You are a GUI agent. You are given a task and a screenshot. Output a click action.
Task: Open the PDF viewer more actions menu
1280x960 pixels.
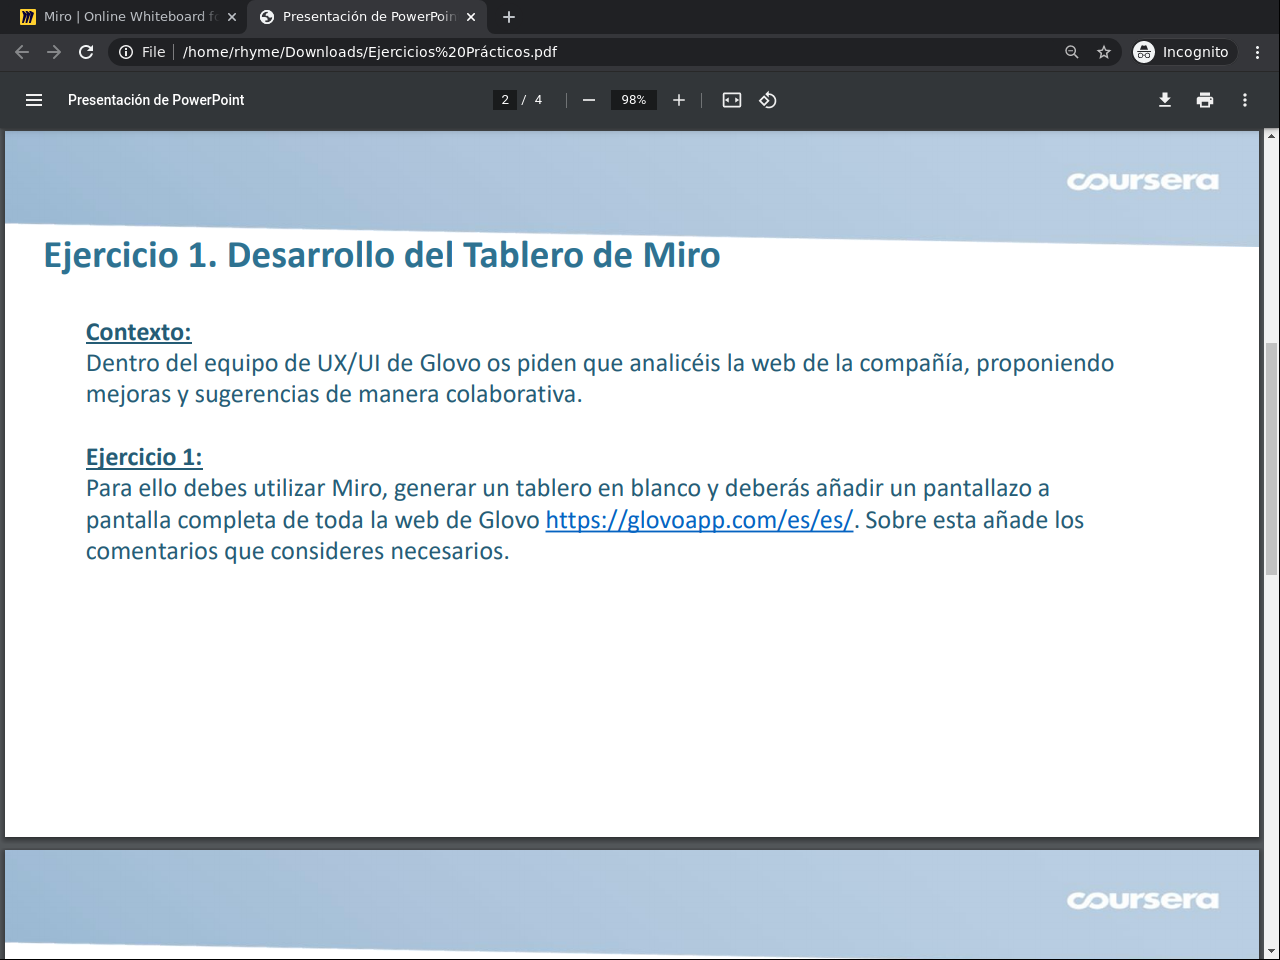pyautogui.click(x=1245, y=100)
